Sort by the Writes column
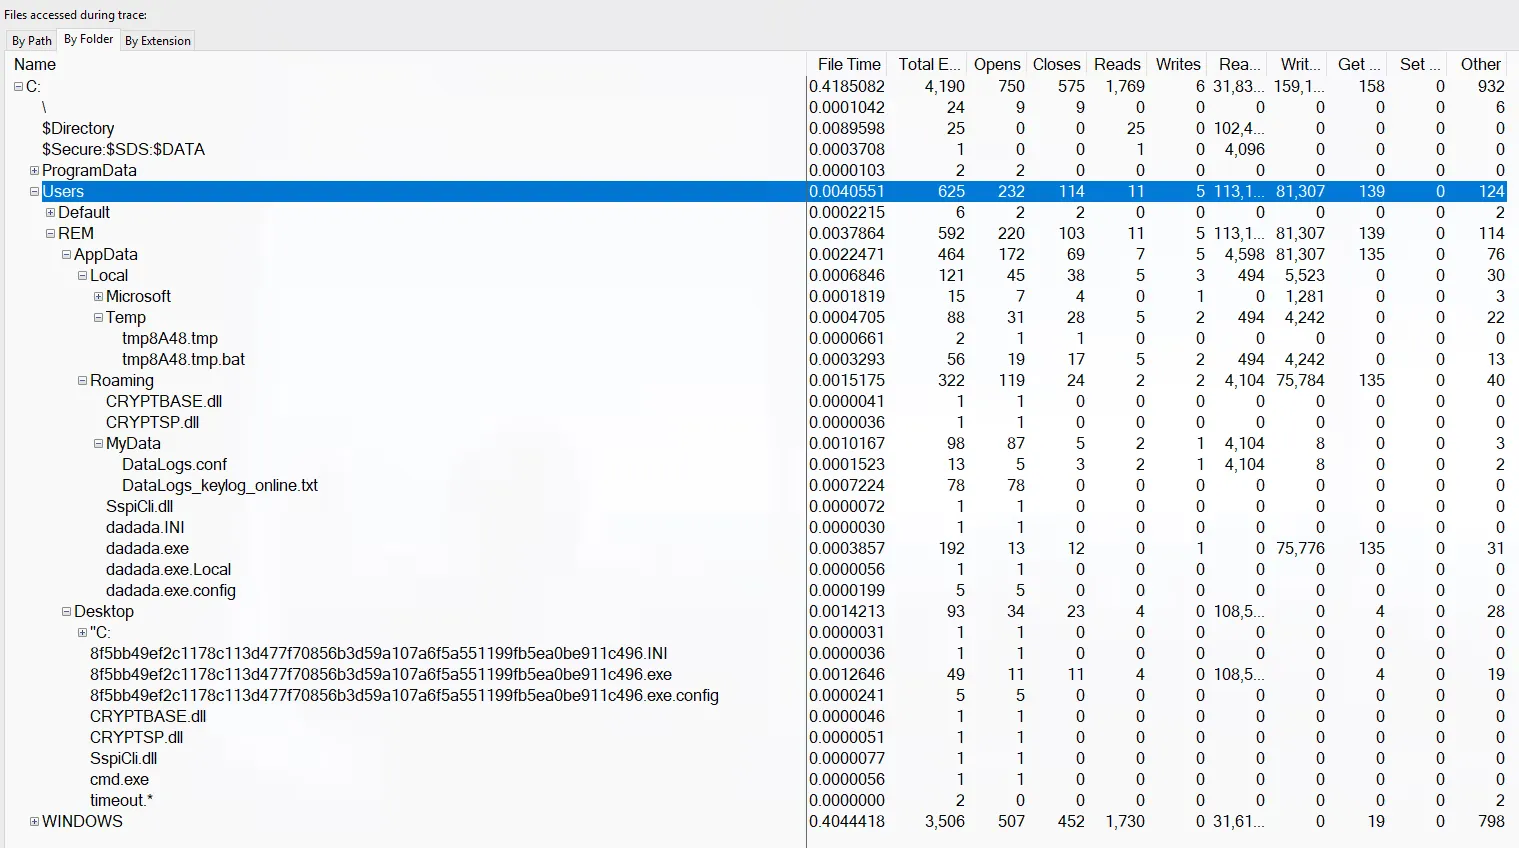 tap(1177, 64)
